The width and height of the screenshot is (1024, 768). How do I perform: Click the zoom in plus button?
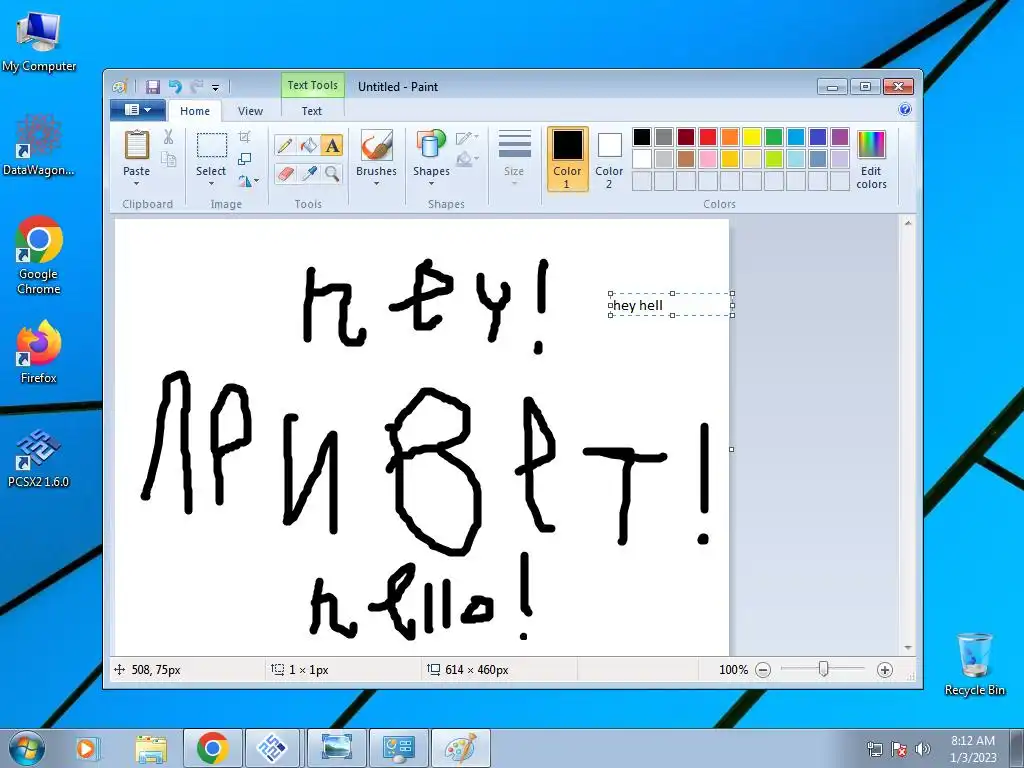click(x=884, y=670)
